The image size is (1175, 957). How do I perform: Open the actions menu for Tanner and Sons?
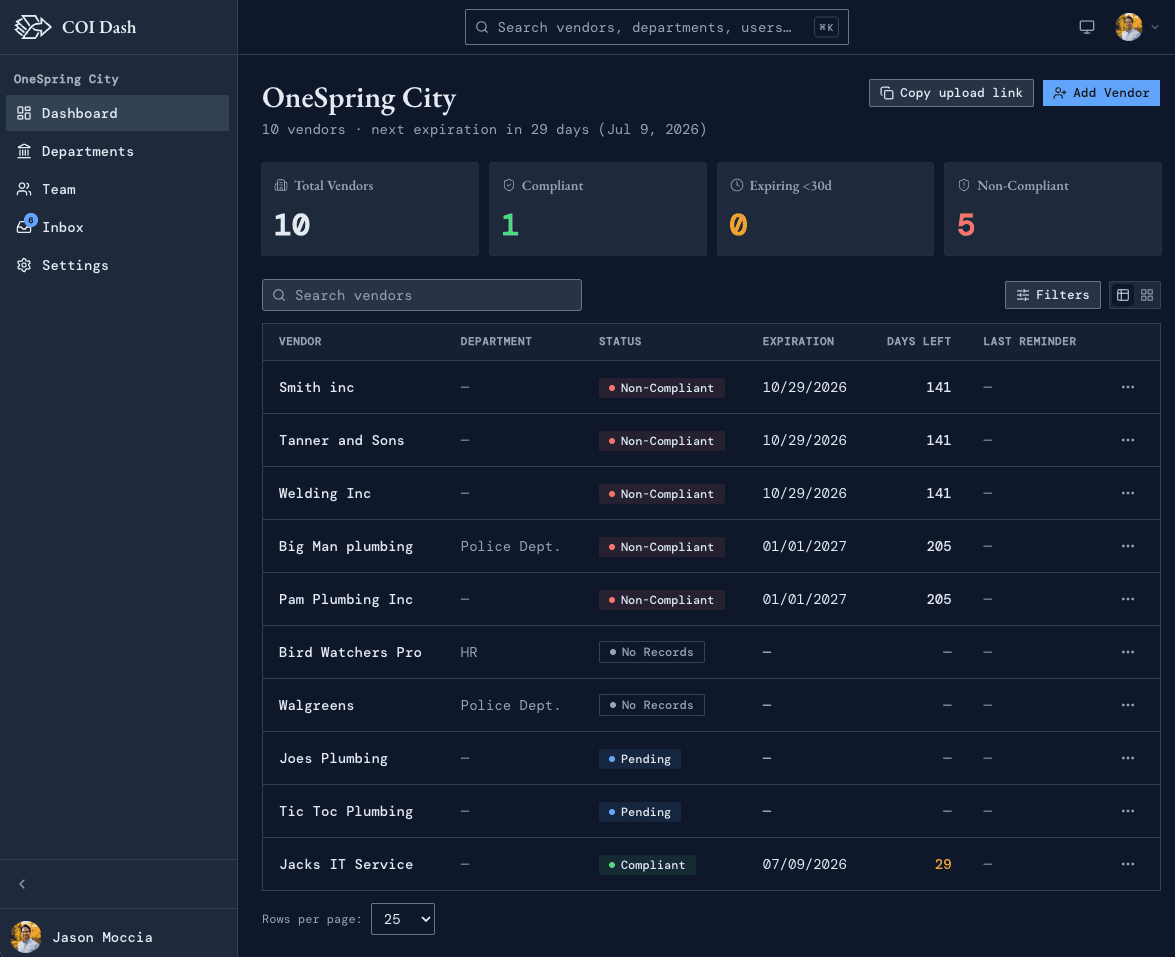(1128, 441)
